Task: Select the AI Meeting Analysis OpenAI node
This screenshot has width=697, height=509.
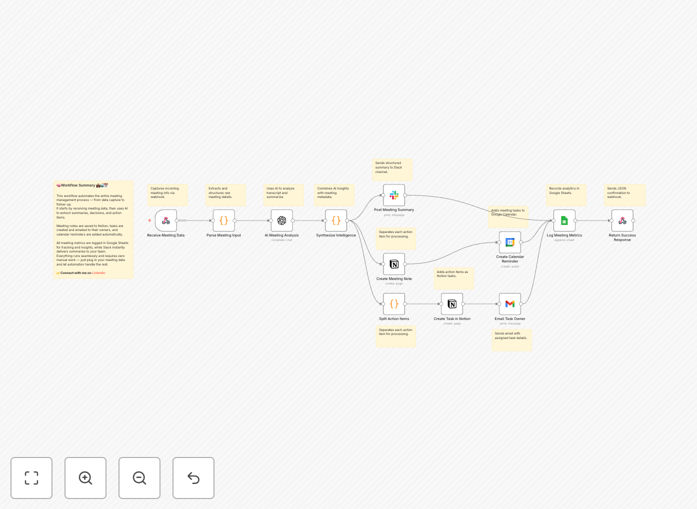Action: pyautogui.click(x=282, y=220)
